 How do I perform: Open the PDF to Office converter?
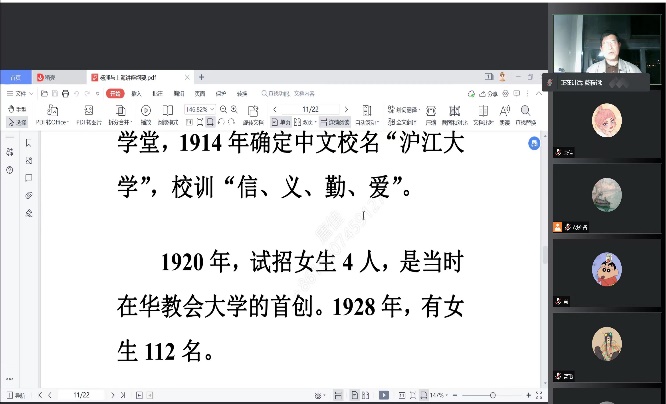pos(52,115)
